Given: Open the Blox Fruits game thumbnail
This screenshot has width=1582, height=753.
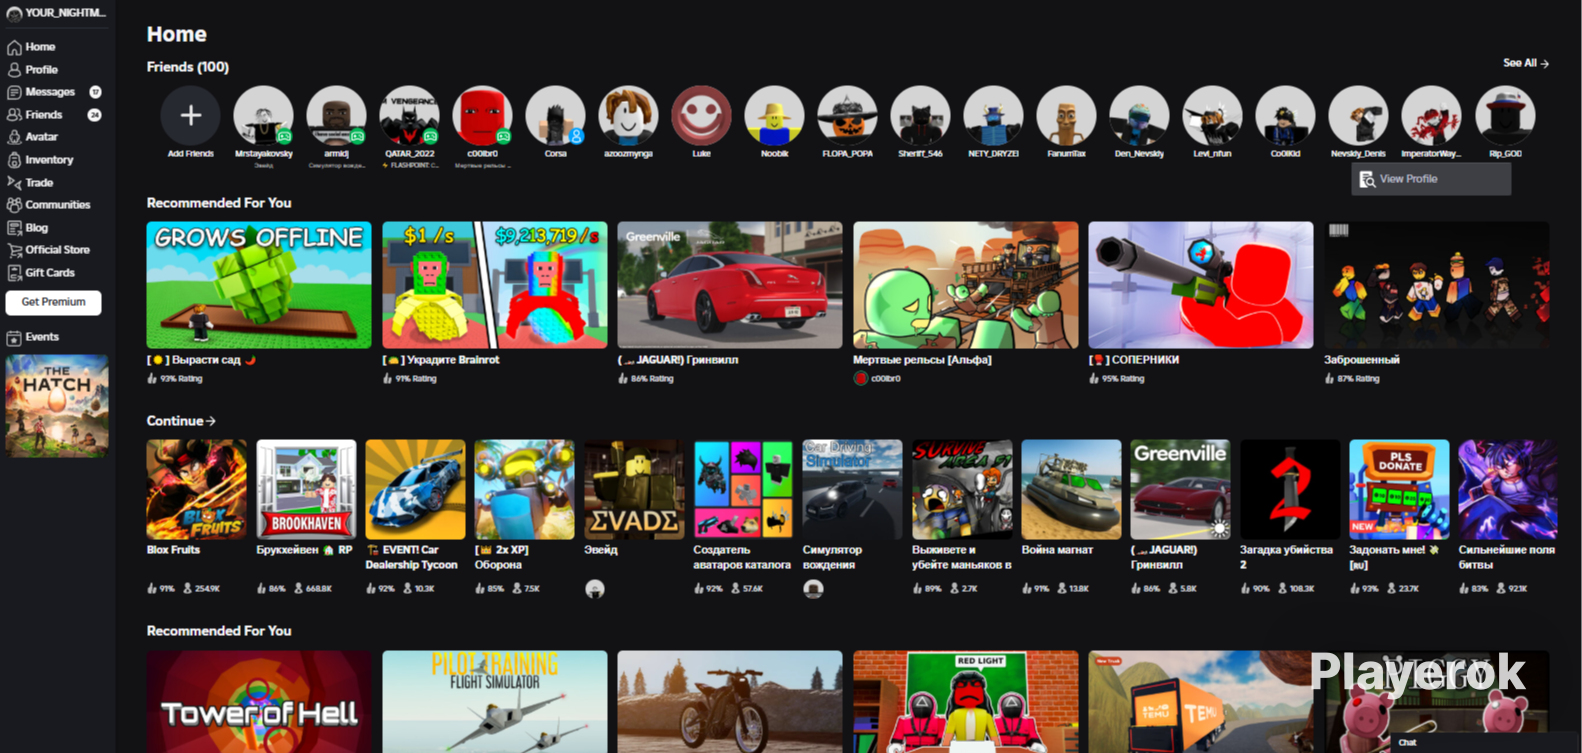Looking at the screenshot, I should pos(196,489).
